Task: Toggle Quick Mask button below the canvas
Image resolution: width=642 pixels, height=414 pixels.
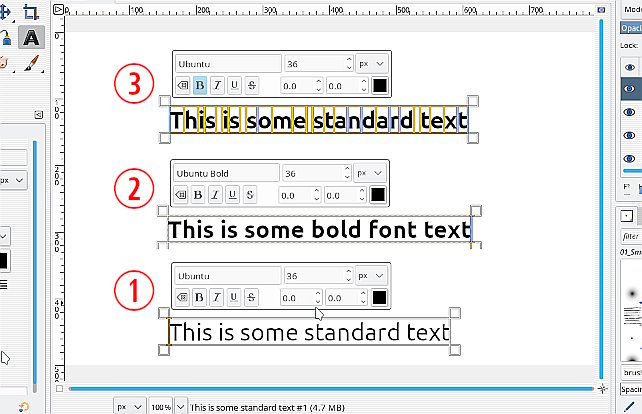Action: [59, 389]
